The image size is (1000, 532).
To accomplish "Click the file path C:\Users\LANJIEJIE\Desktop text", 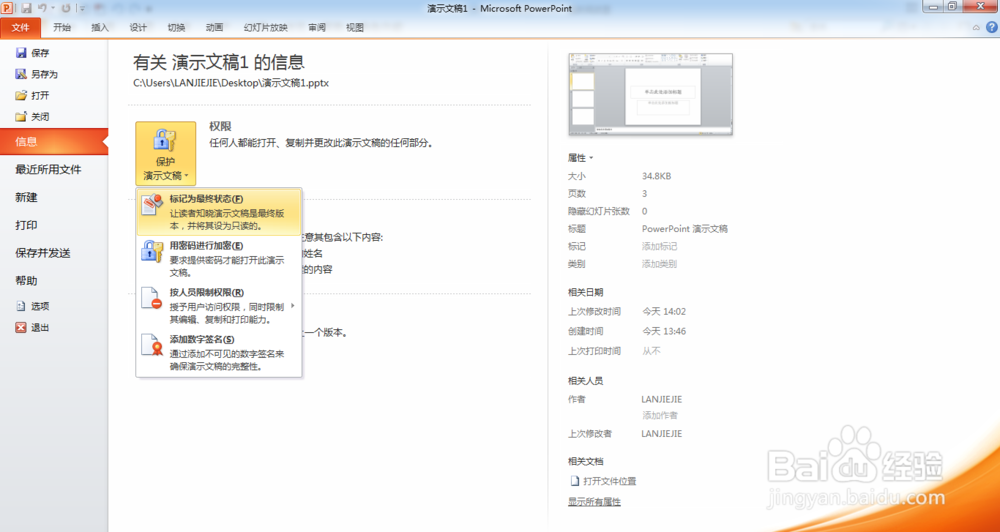I will [x=231, y=83].
